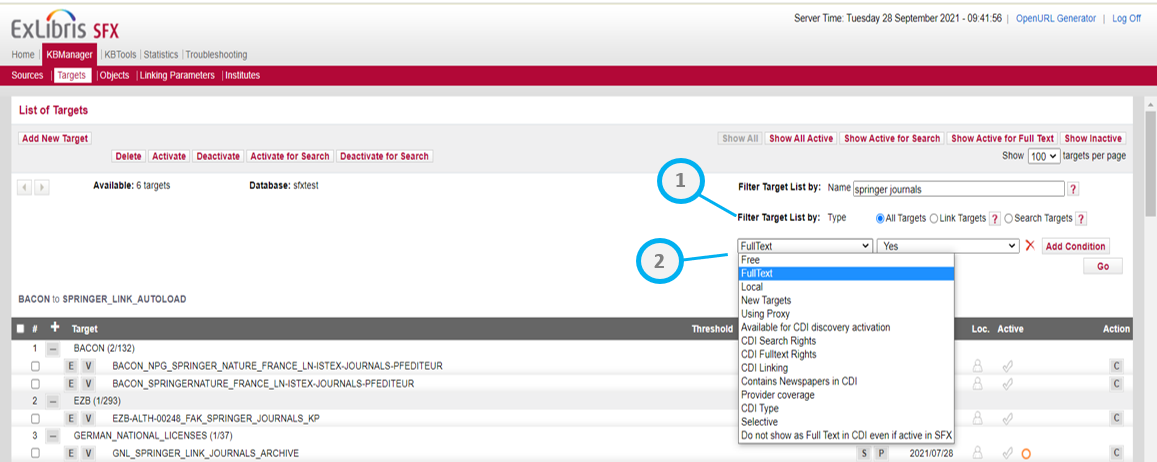Click Local person icon in EZB-ALTH-00248 row
The height and width of the screenshot is (462, 1157).
click(x=978, y=418)
